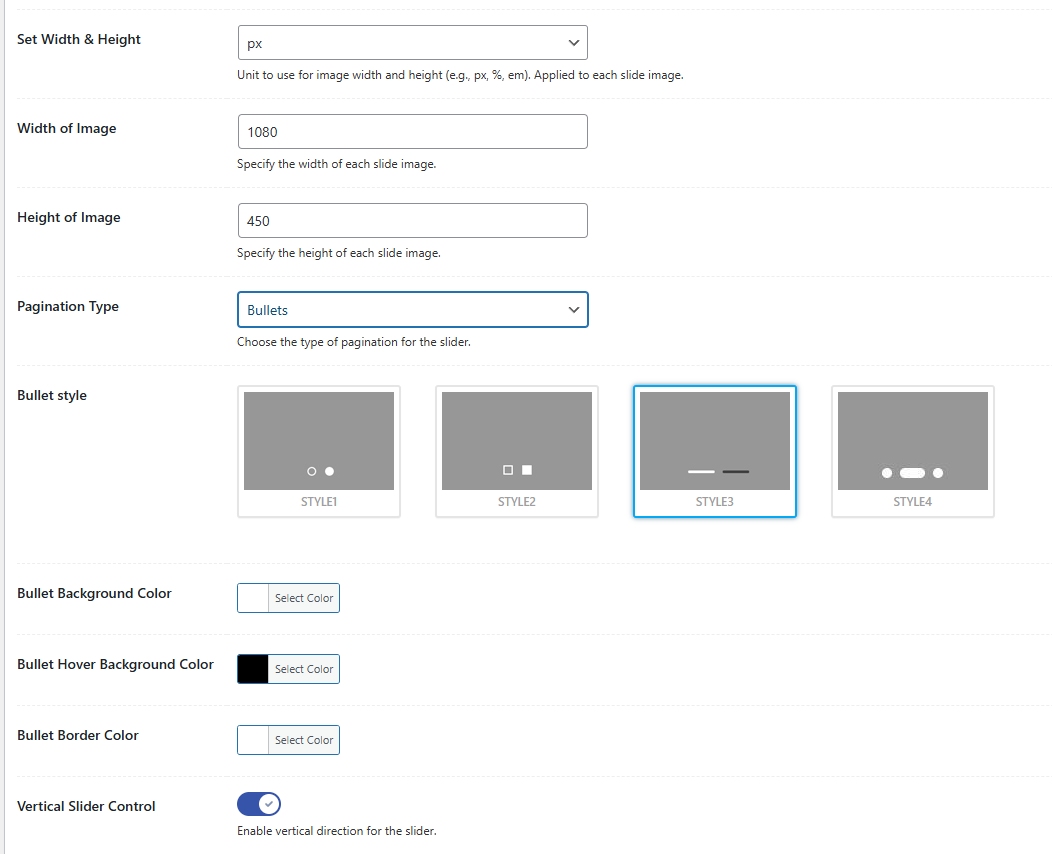The image size is (1052, 854).
Task: Pick the STYLE4 pill bullet style
Action: coord(912,451)
